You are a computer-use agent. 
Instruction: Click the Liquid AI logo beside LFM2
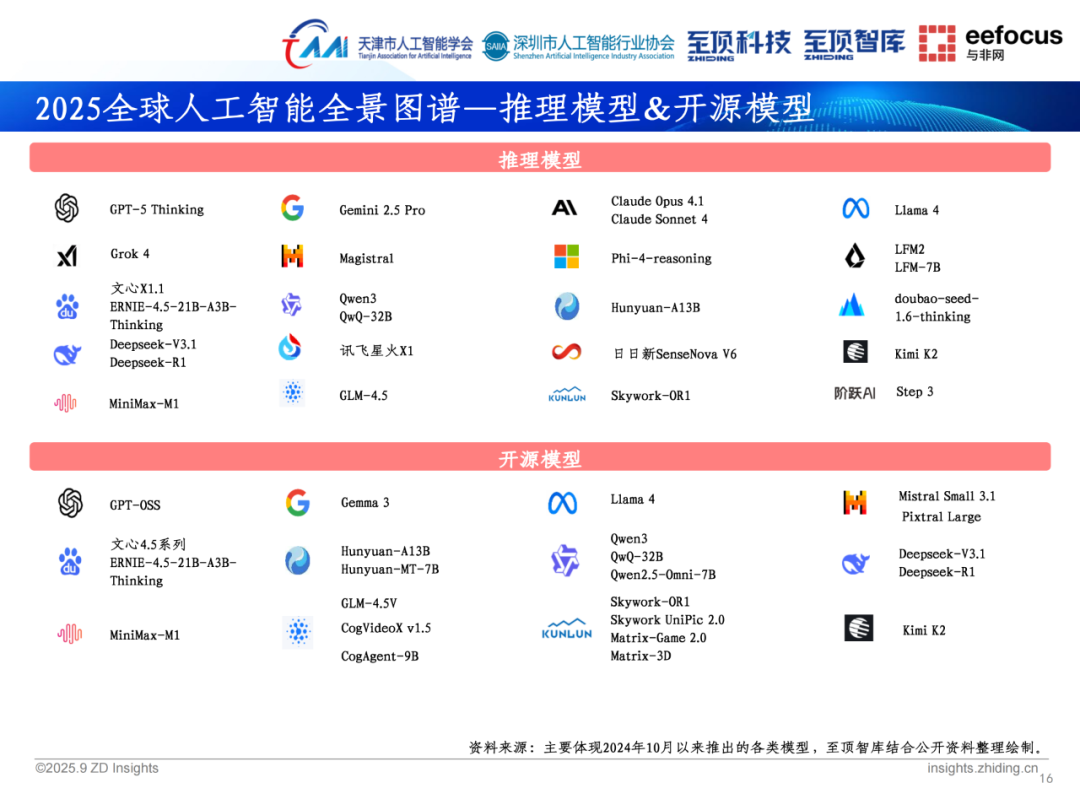(x=855, y=256)
